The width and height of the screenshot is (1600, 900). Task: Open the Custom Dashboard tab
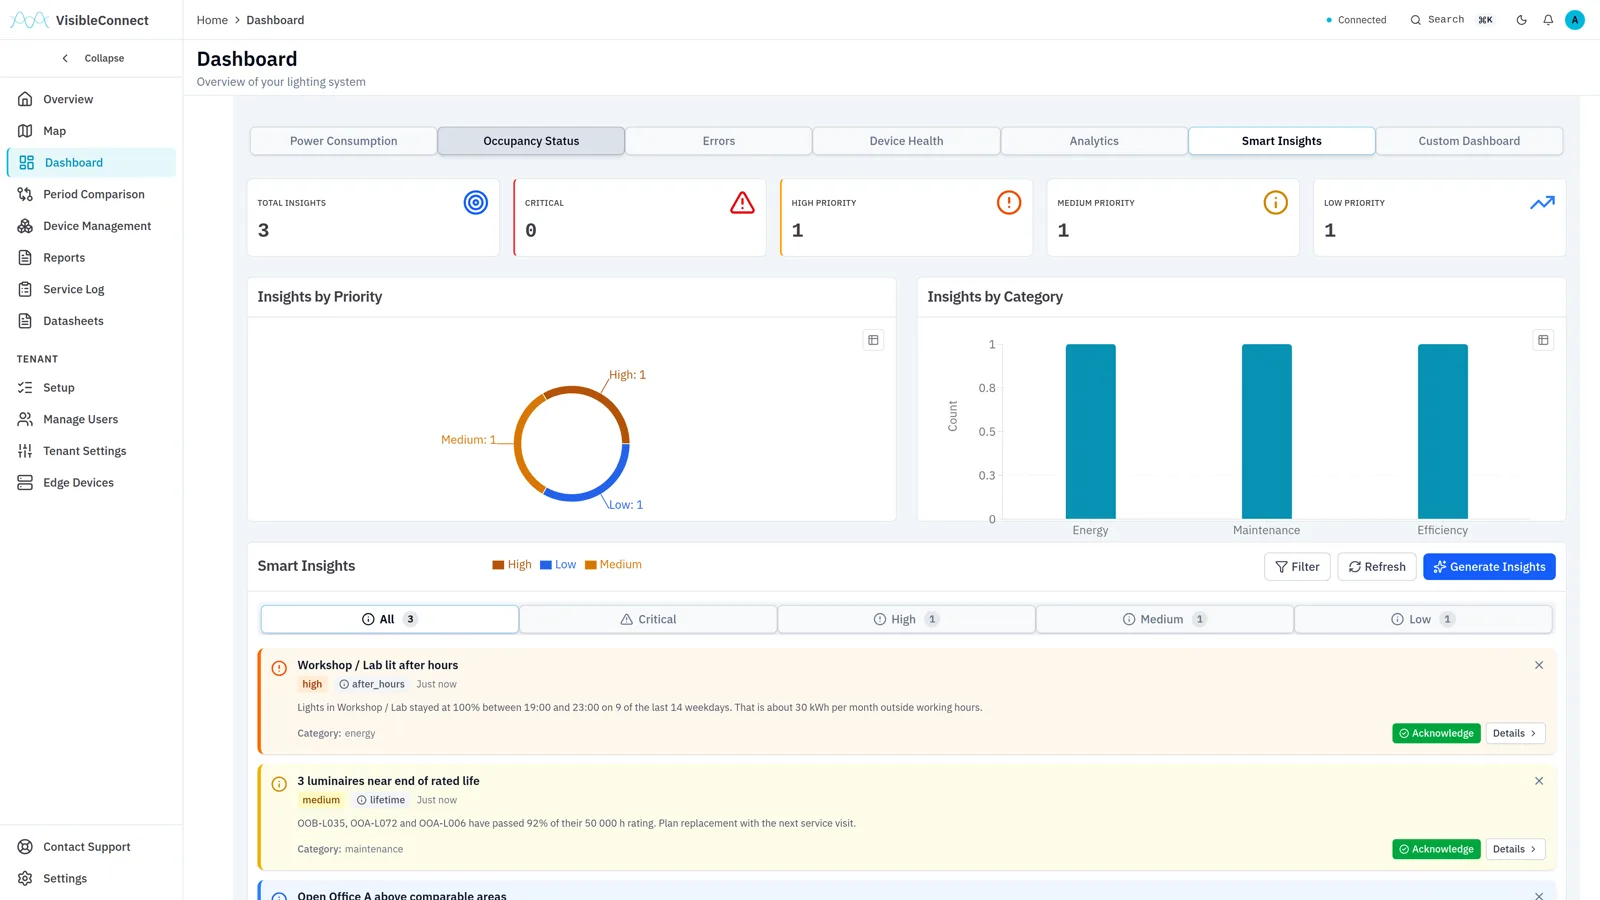[1469, 141]
